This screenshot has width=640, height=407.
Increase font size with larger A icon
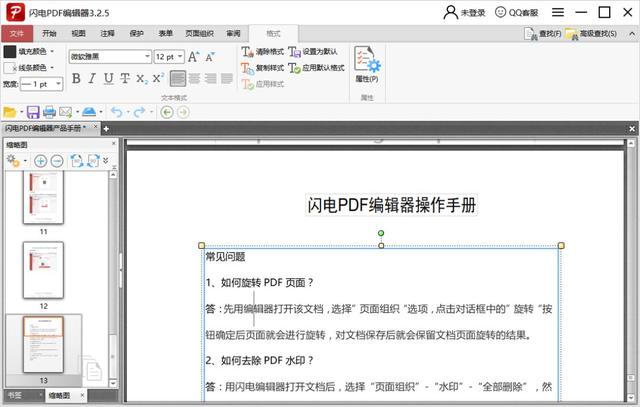coord(193,56)
